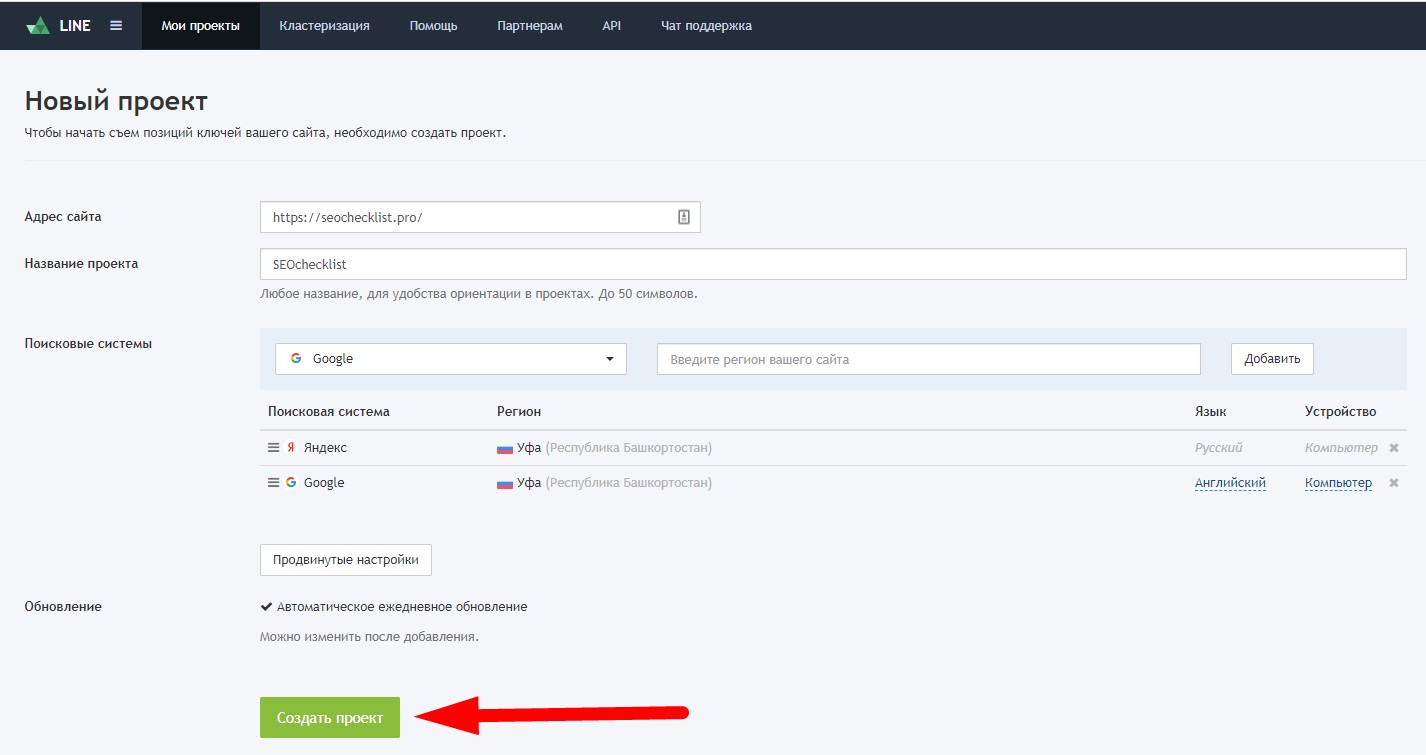Viewport: 1426px width, 755px height.
Task: Open the Помощь menu item
Action: 433,25
